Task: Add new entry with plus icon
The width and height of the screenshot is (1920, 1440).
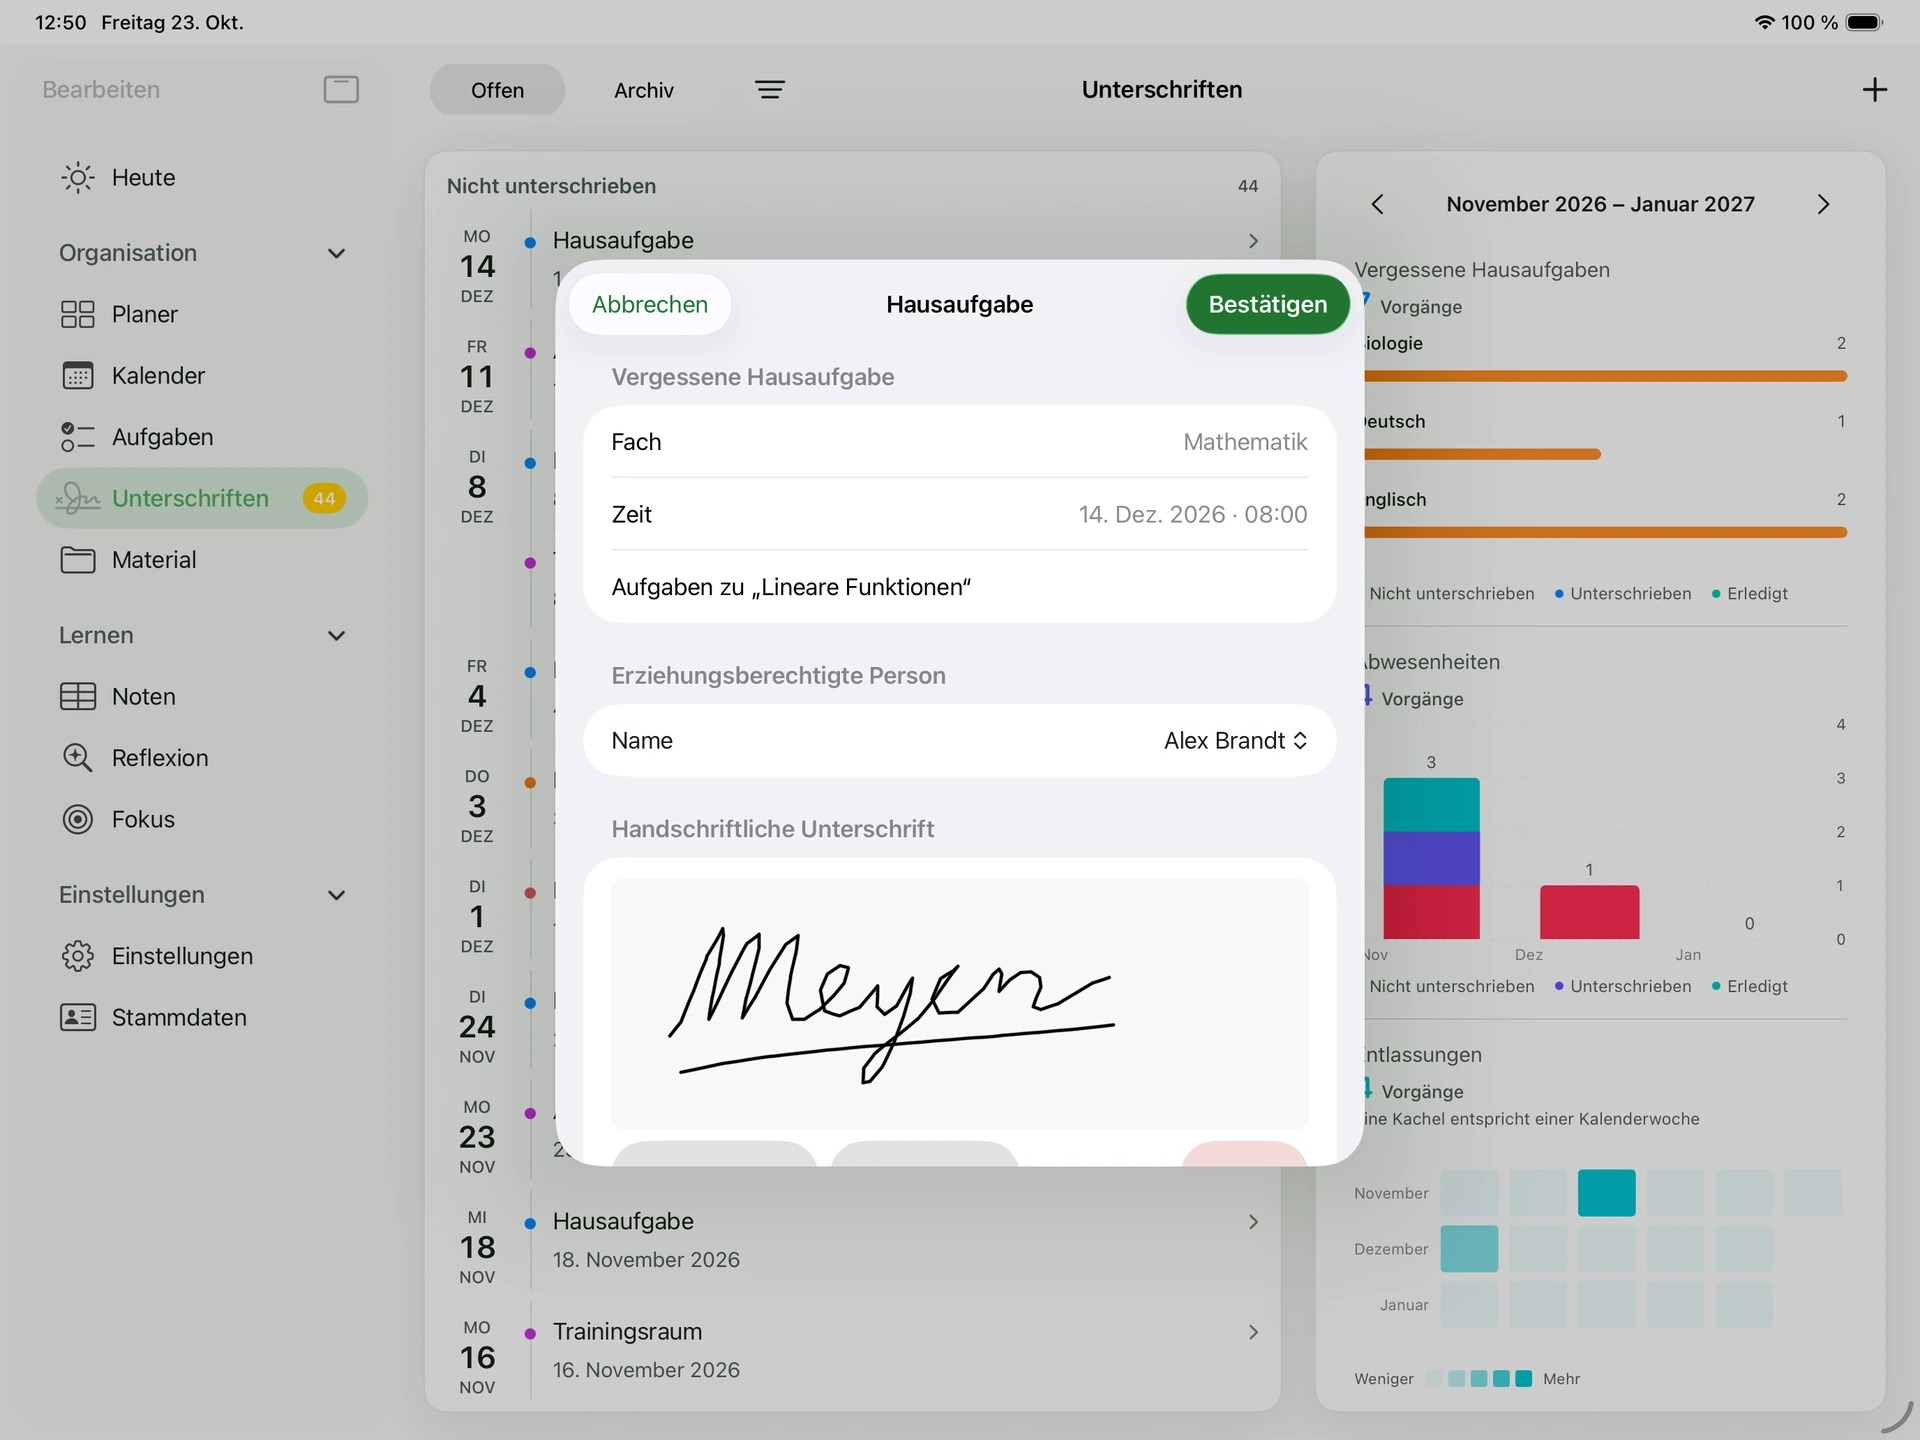Action: point(1875,90)
